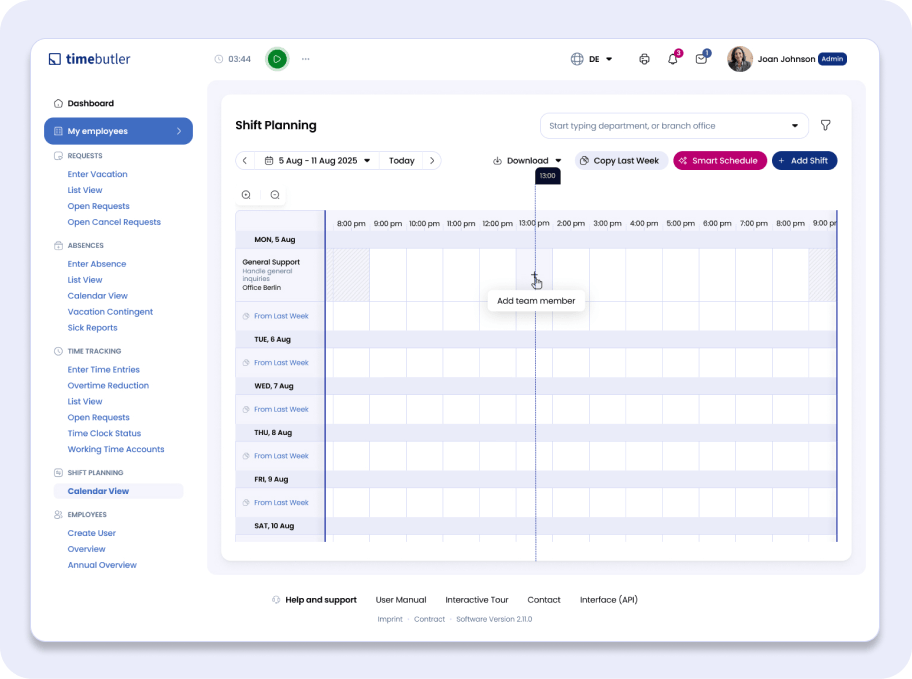912x679 pixels.
Task: Go to previous week arrow
Action: pos(245,161)
